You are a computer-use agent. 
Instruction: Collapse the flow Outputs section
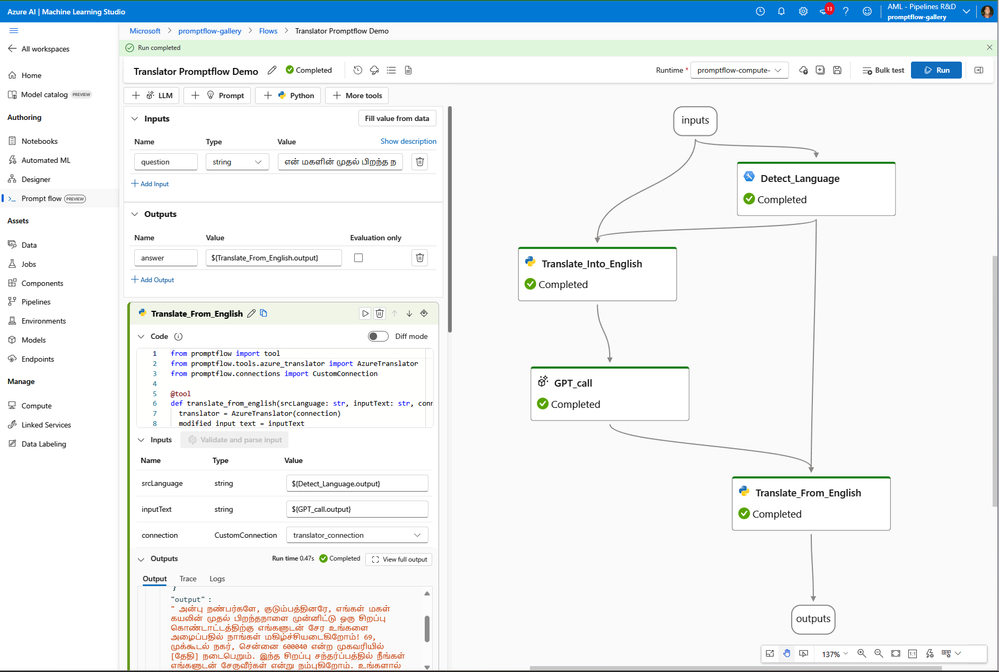134,214
